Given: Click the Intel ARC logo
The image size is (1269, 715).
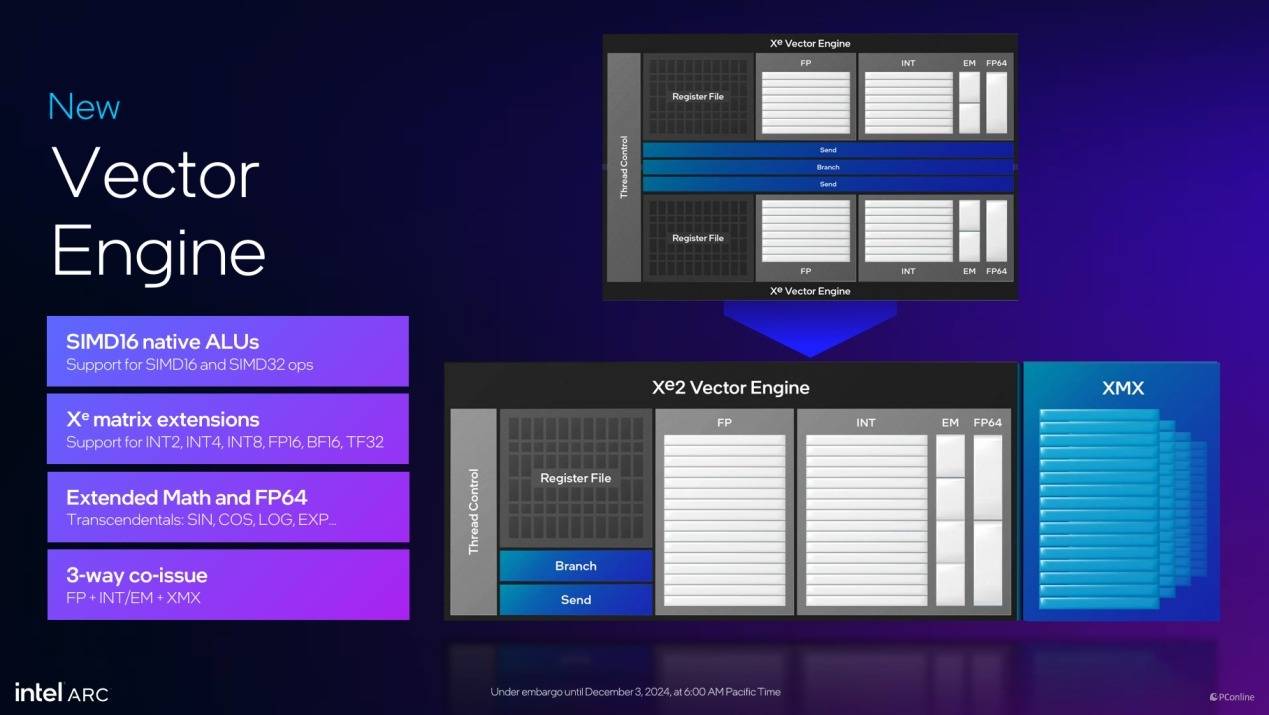Looking at the screenshot, I should click(x=61, y=692).
